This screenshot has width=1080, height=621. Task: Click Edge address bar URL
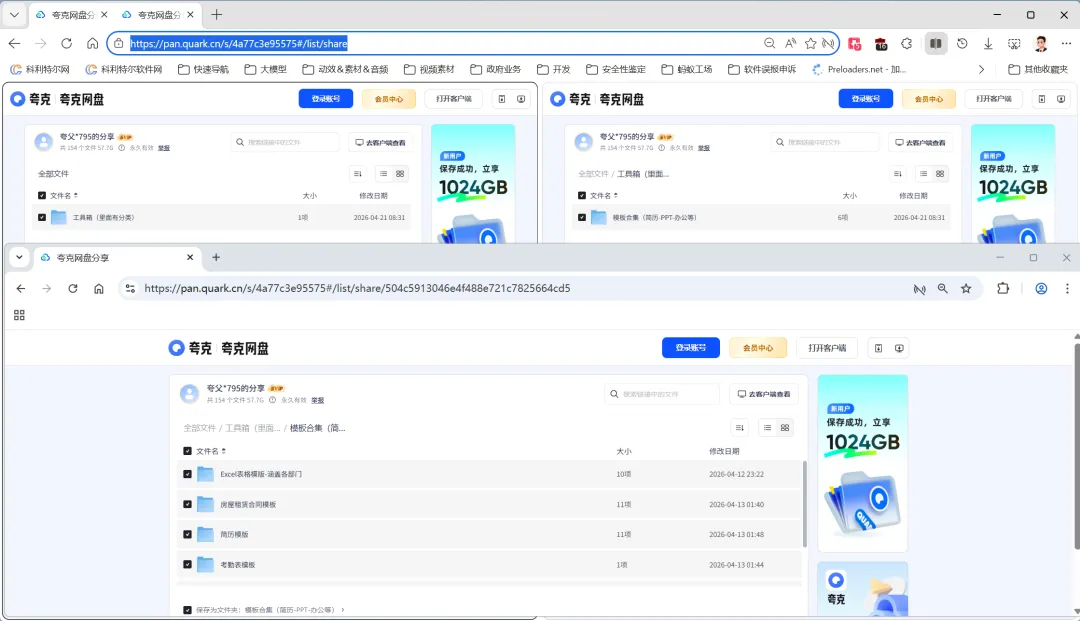pyautogui.click(x=239, y=43)
